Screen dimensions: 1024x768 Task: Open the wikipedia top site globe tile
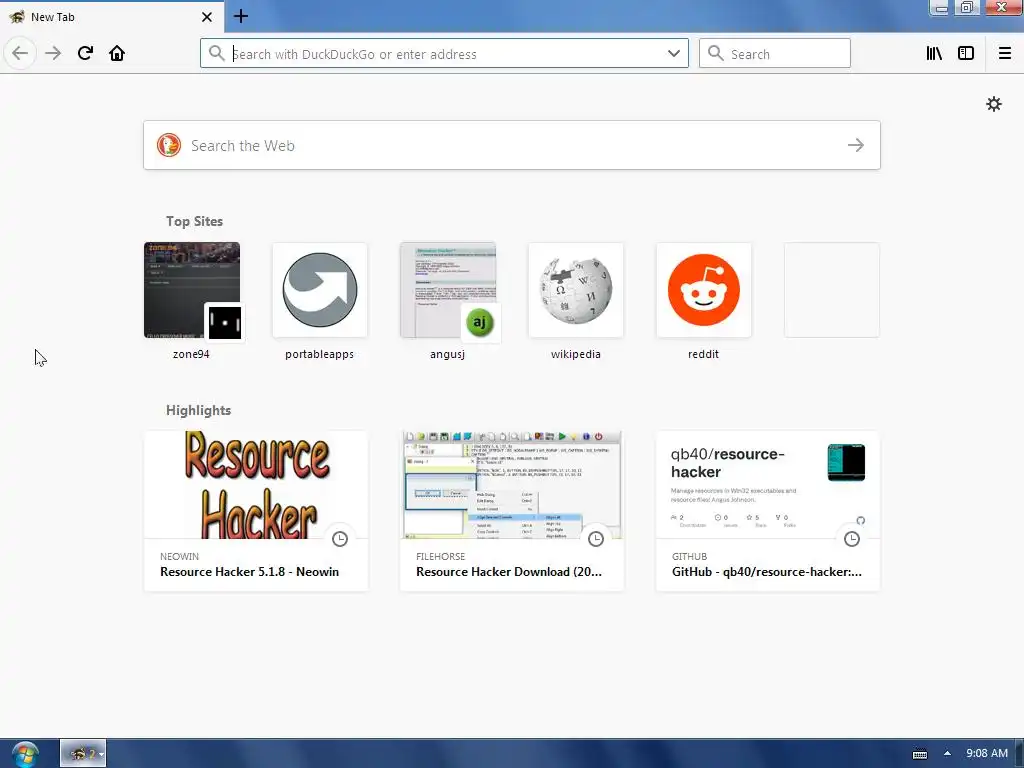[575, 290]
